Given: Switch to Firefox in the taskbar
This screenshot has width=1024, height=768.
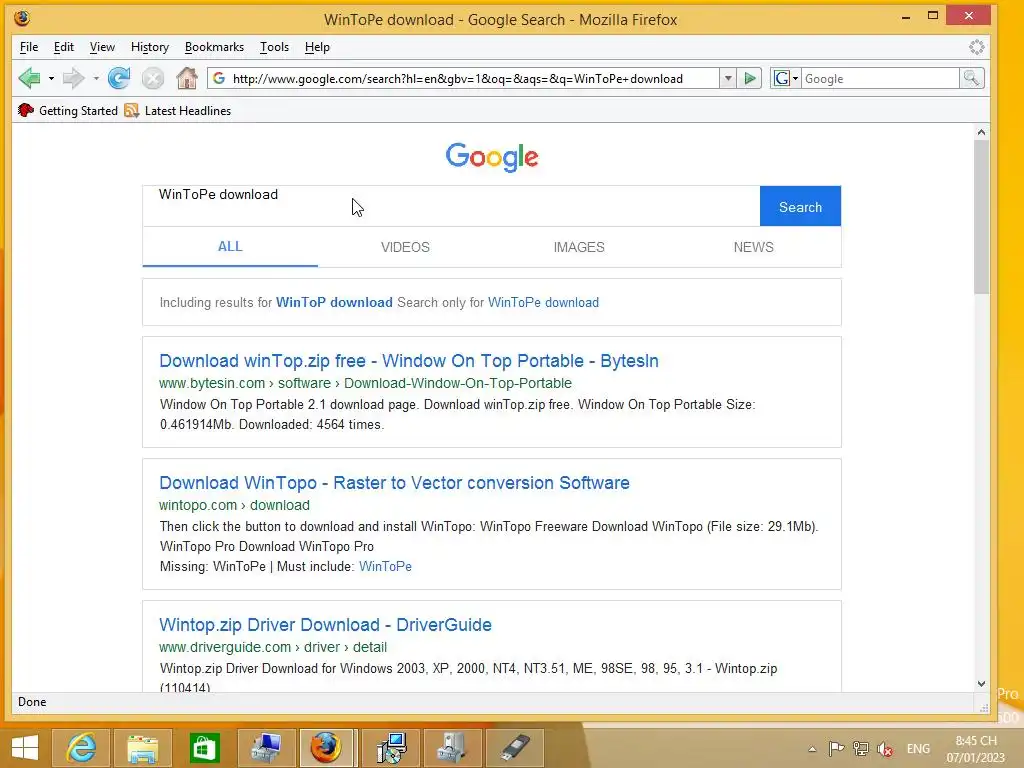Looking at the screenshot, I should 326,747.
